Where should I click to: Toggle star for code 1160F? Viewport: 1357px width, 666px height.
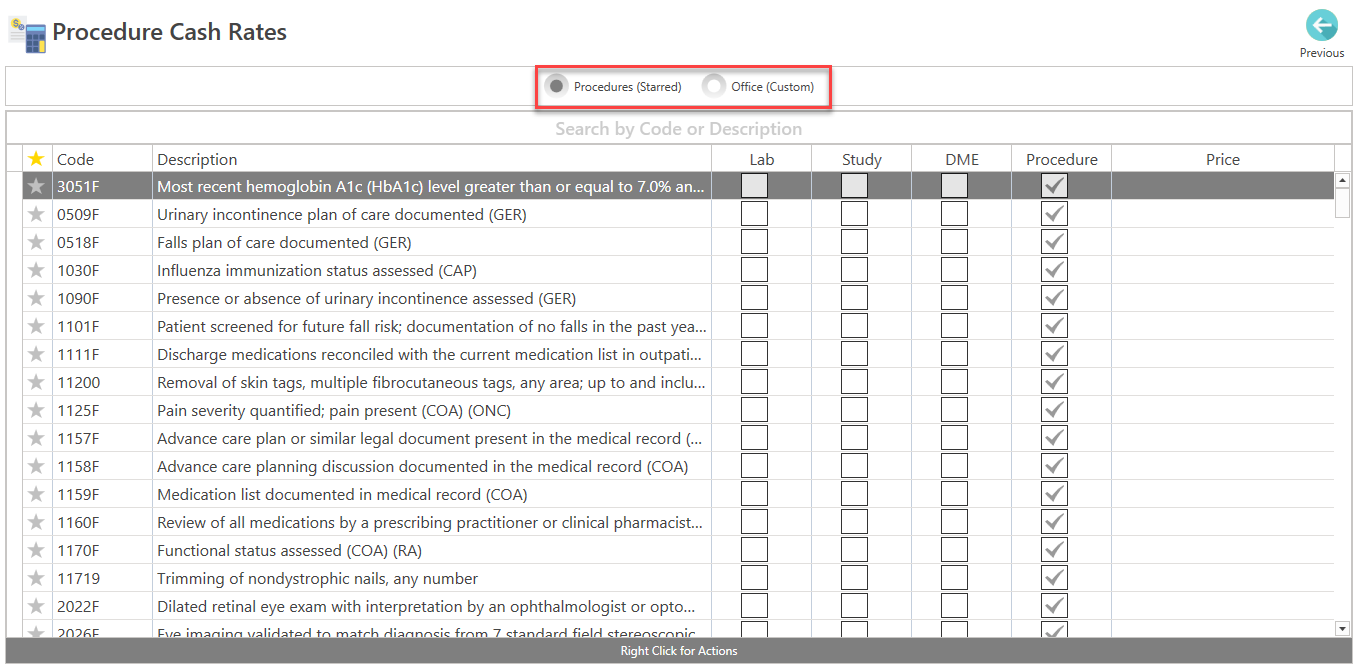click(x=37, y=522)
